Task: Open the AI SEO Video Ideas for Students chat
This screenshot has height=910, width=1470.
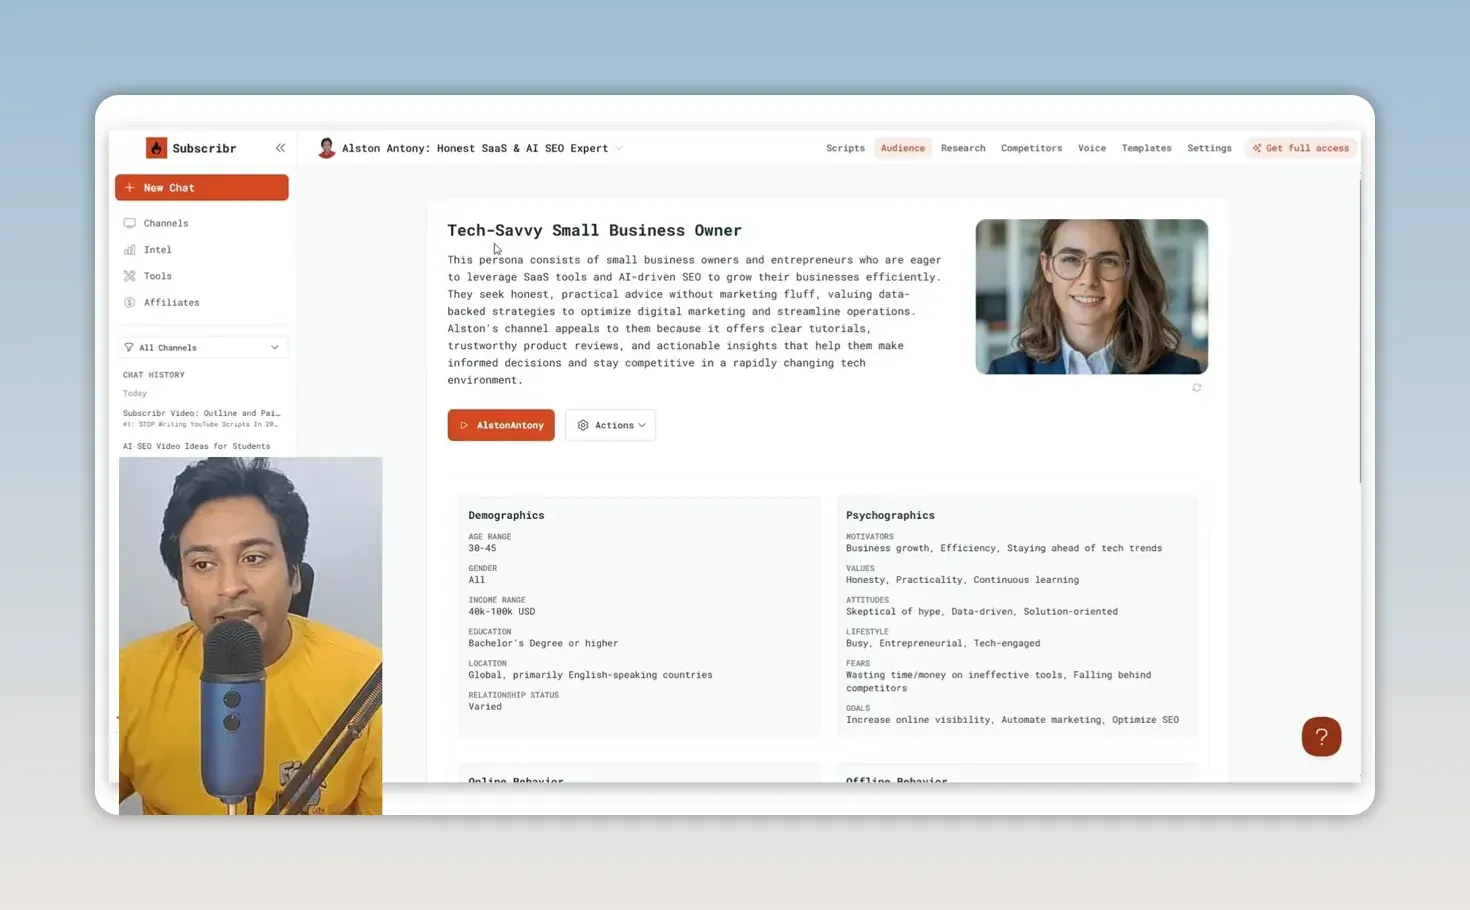Action: pyautogui.click(x=197, y=446)
